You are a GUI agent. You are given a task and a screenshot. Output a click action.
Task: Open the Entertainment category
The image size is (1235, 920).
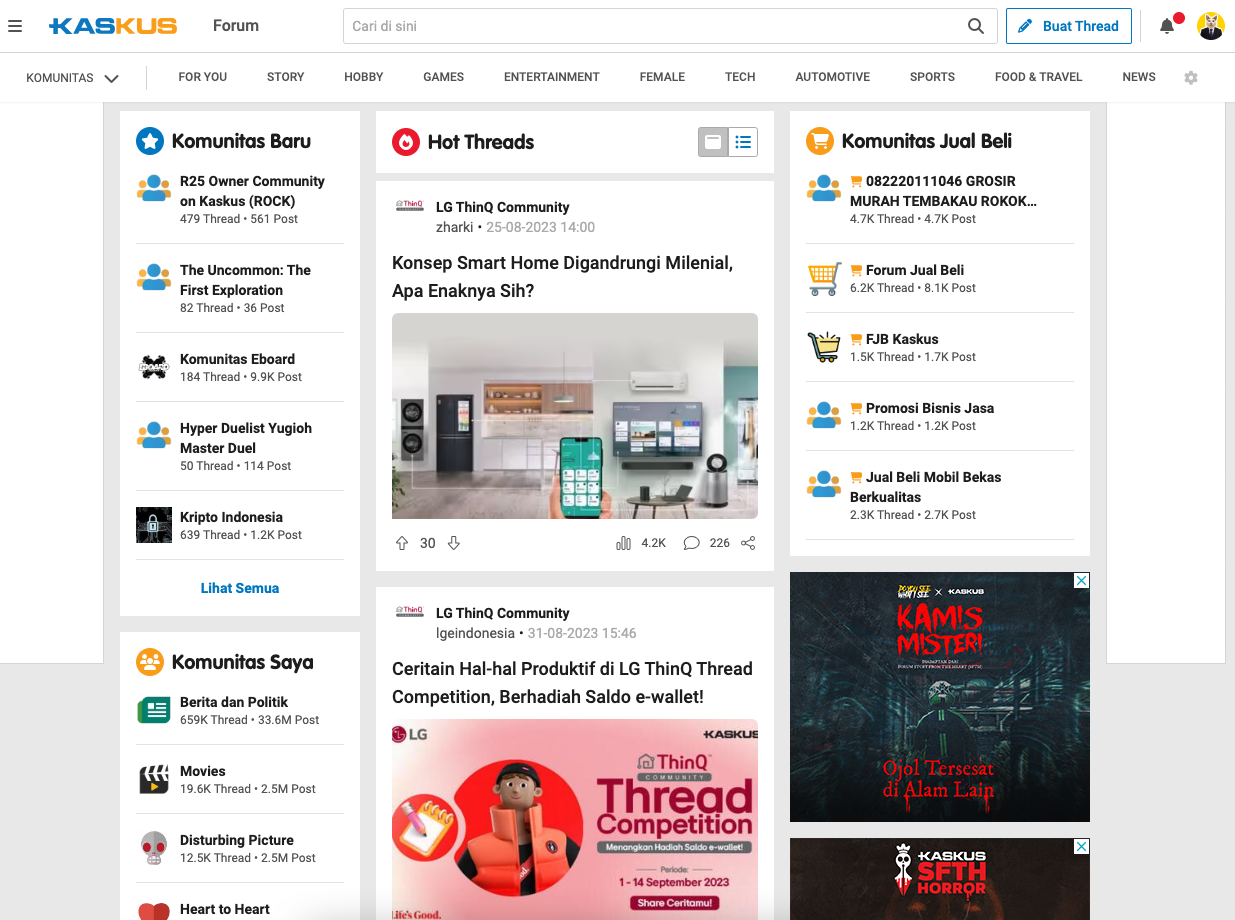(x=552, y=77)
